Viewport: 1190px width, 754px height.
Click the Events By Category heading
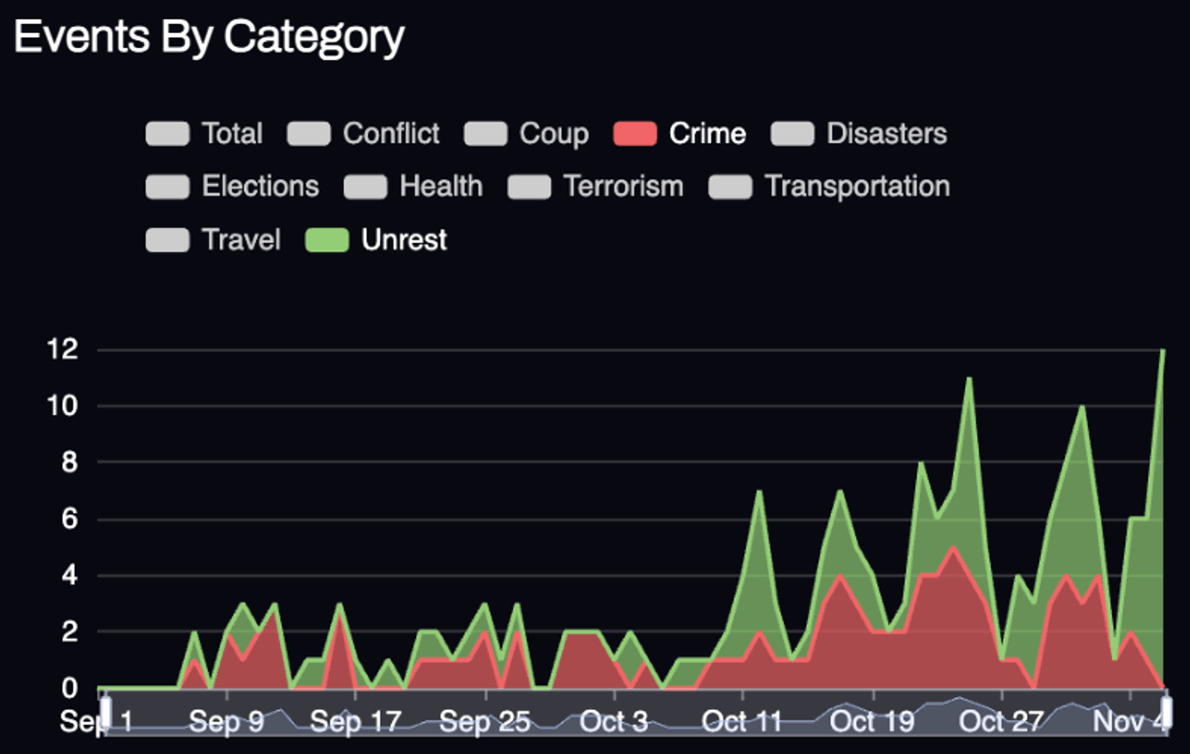pyautogui.click(x=209, y=38)
